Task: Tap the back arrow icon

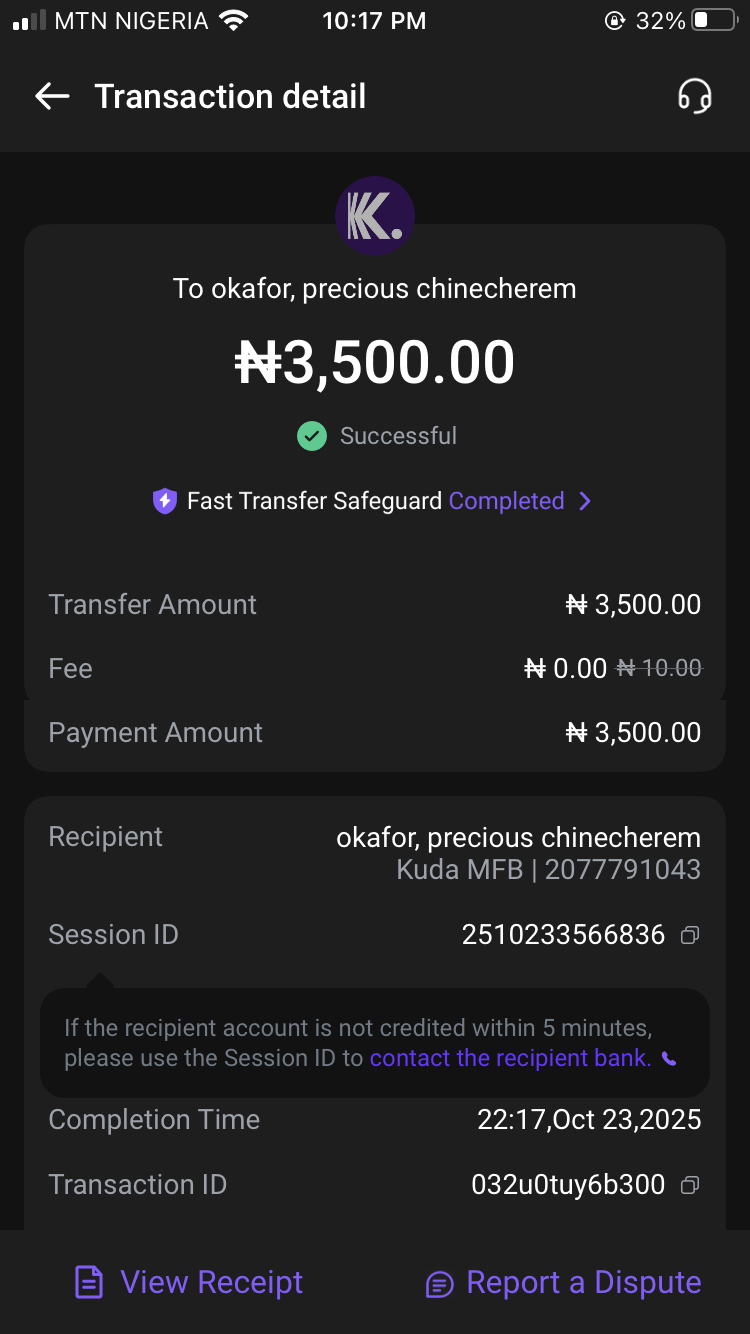Action: (x=52, y=96)
